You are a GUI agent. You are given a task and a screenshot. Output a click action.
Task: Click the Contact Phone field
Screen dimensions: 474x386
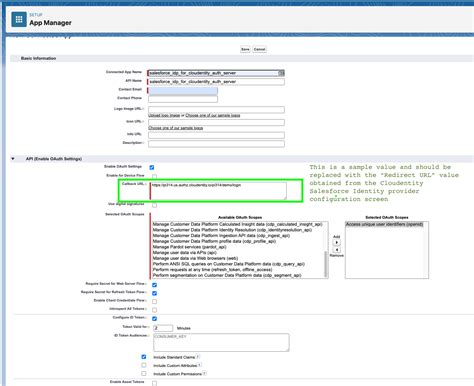(x=183, y=99)
